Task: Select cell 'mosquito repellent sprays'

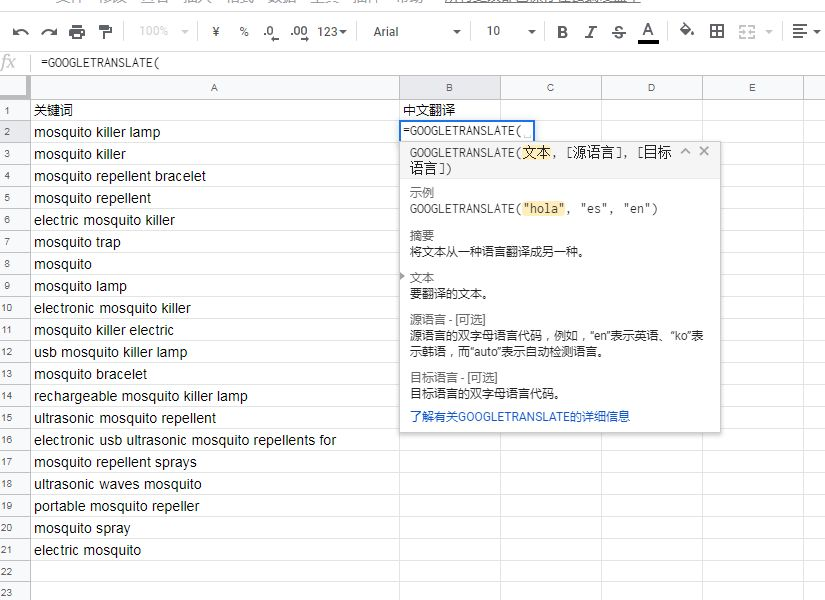Action: pyautogui.click(x=215, y=462)
